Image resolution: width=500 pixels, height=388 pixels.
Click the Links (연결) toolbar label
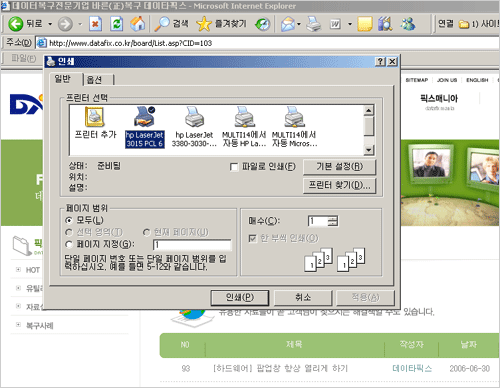(445, 24)
